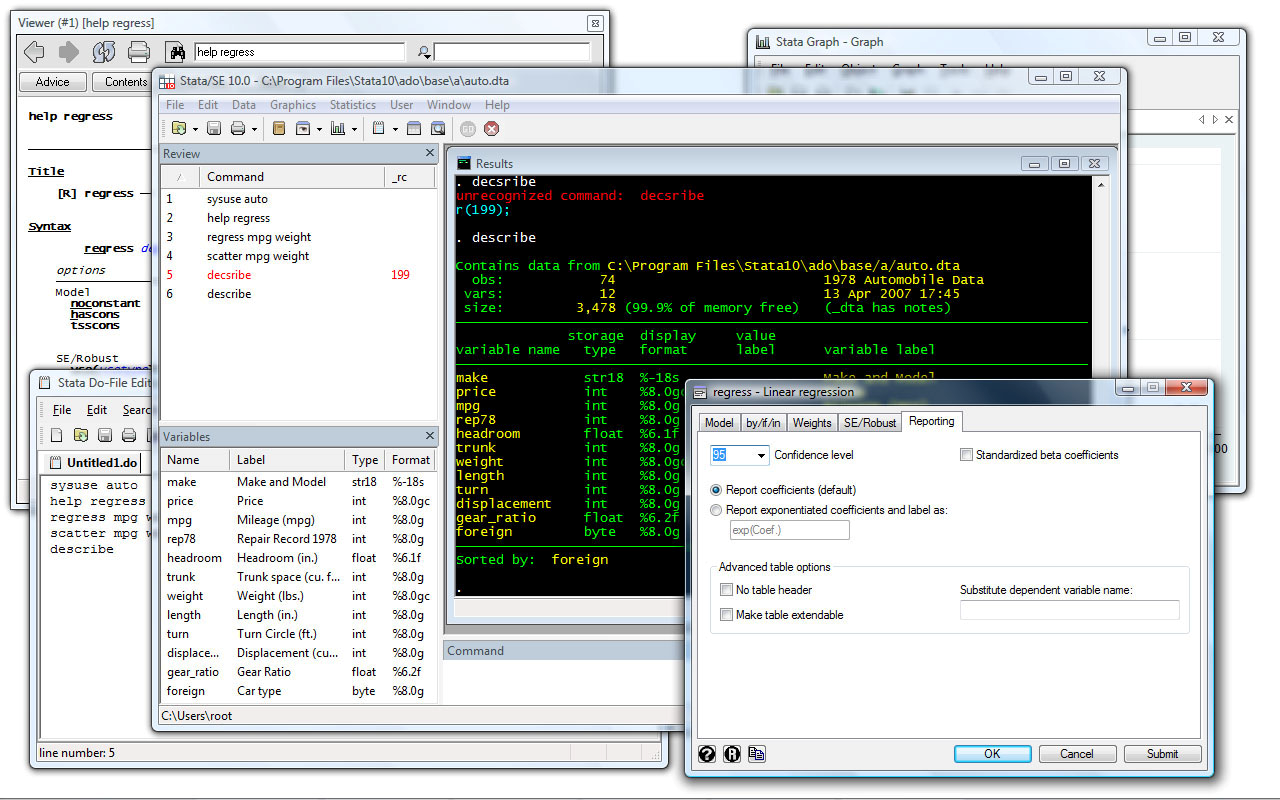Open the Confidence level dropdown

761,455
